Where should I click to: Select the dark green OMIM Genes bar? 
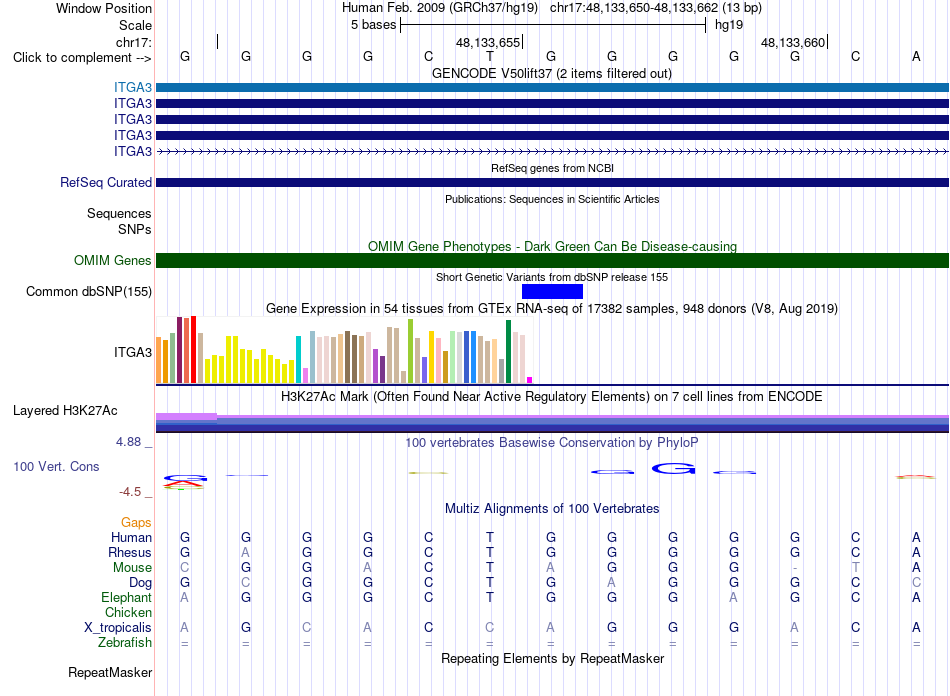point(552,260)
